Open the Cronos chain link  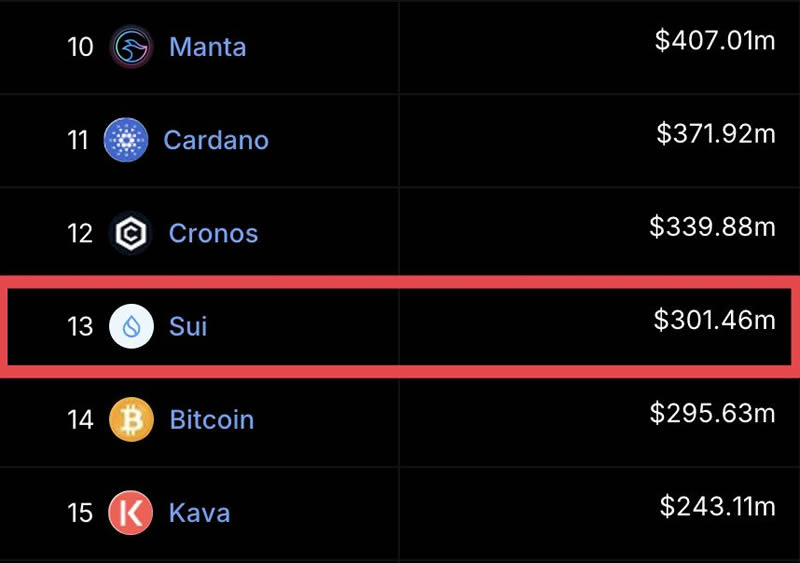pos(213,233)
